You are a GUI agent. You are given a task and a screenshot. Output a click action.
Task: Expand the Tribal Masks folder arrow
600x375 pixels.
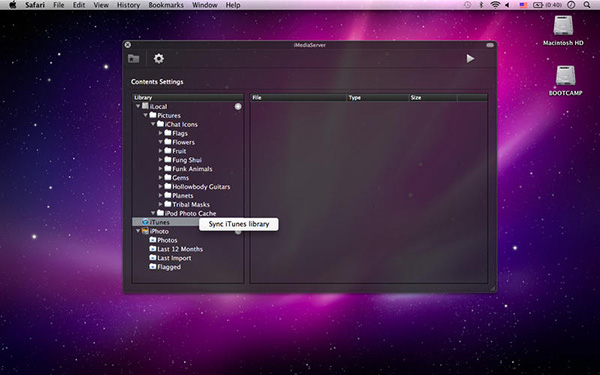tap(161, 204)
